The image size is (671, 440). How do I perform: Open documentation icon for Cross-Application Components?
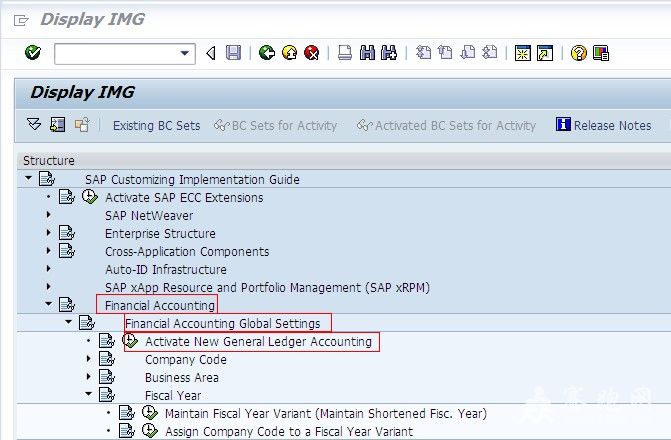coord(67,250)
